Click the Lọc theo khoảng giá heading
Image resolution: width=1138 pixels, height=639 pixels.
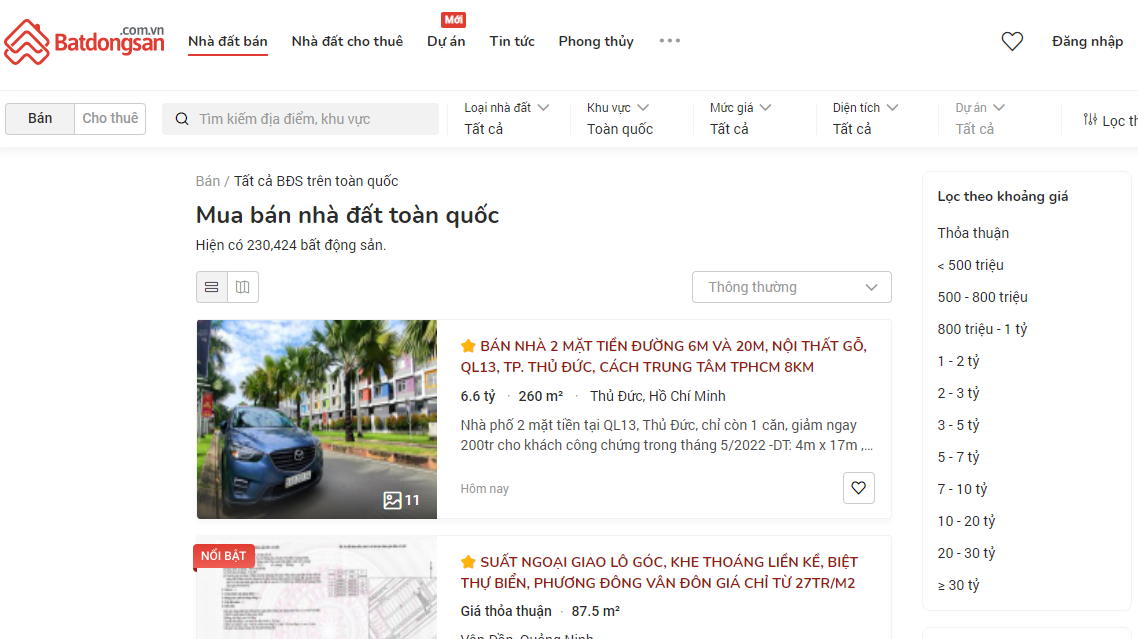click(x=1002, y=196)
